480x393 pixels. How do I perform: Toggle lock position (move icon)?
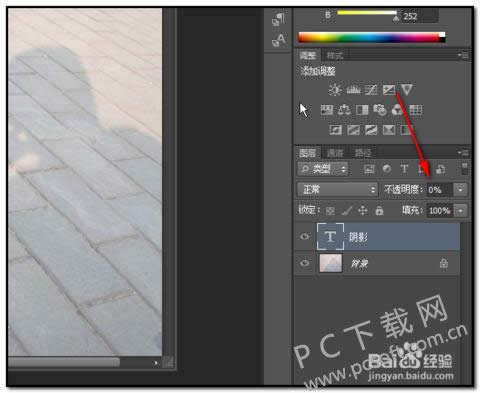pos(363,211)
